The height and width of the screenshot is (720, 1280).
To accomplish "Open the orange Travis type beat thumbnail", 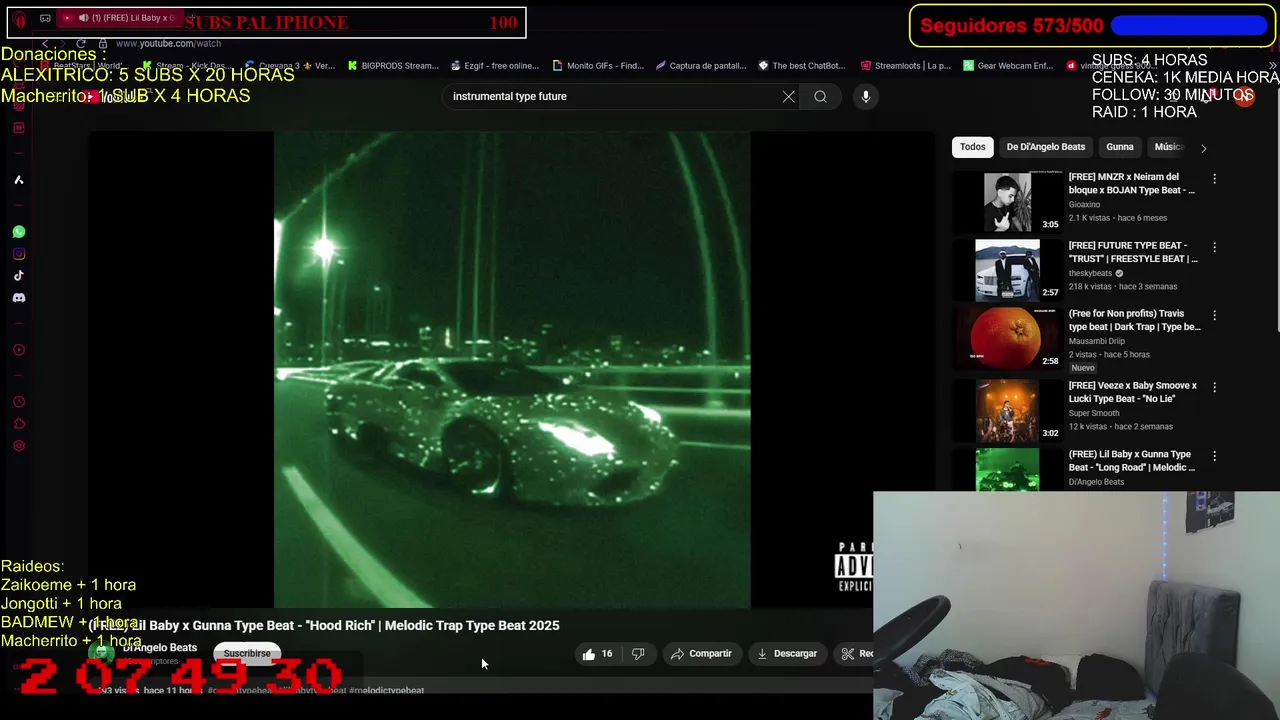I will 1007,338.
